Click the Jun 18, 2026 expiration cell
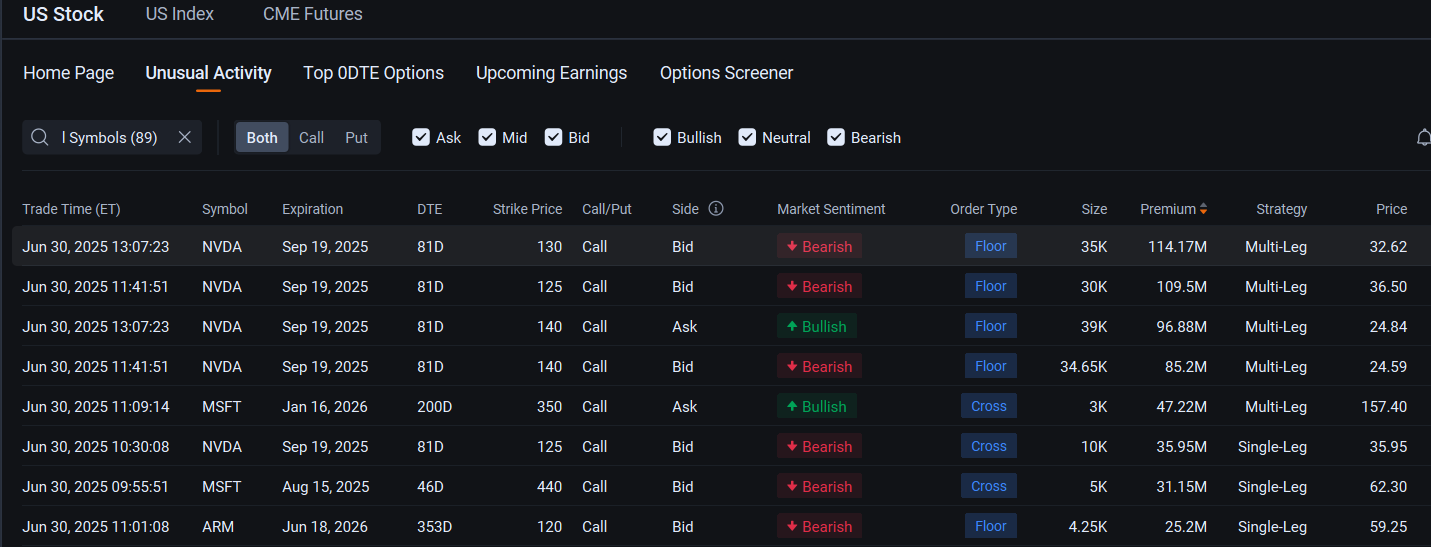Viewport: 1431px width, 547px height. (x=325, y=526)
